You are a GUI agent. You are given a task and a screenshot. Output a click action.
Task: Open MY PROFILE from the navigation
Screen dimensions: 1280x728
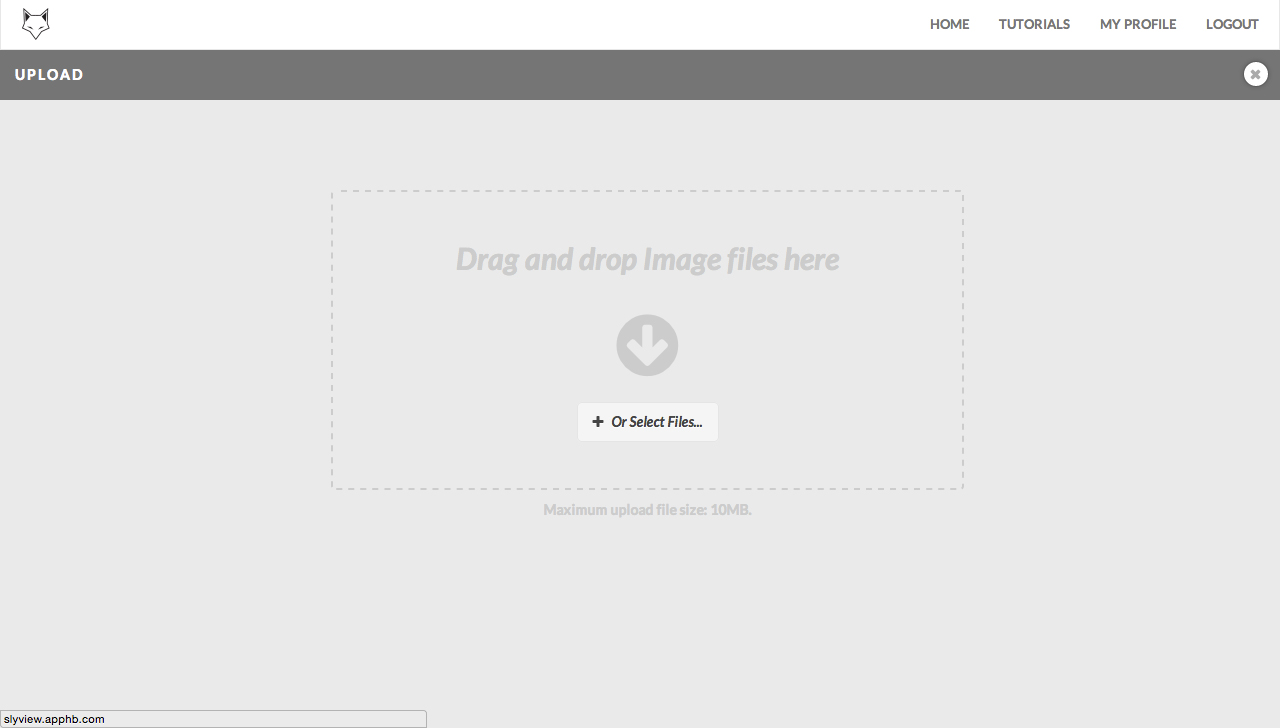[1138, 24]
